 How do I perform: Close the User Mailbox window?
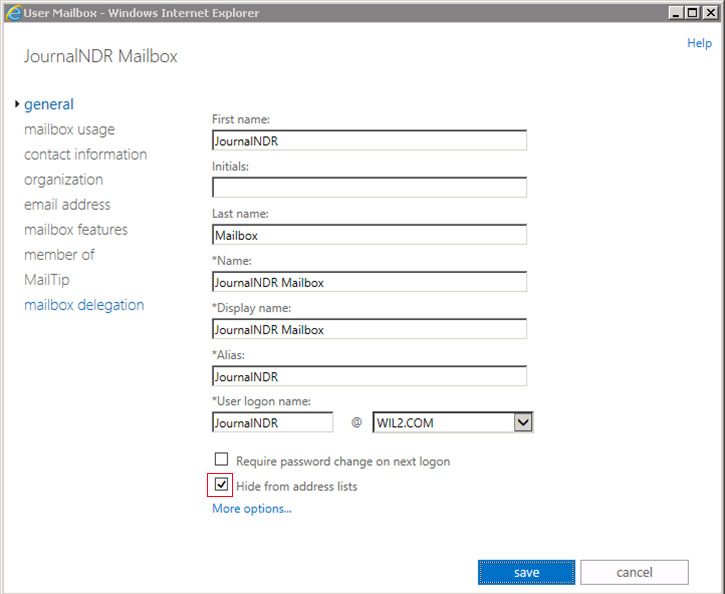coord(710,13)
